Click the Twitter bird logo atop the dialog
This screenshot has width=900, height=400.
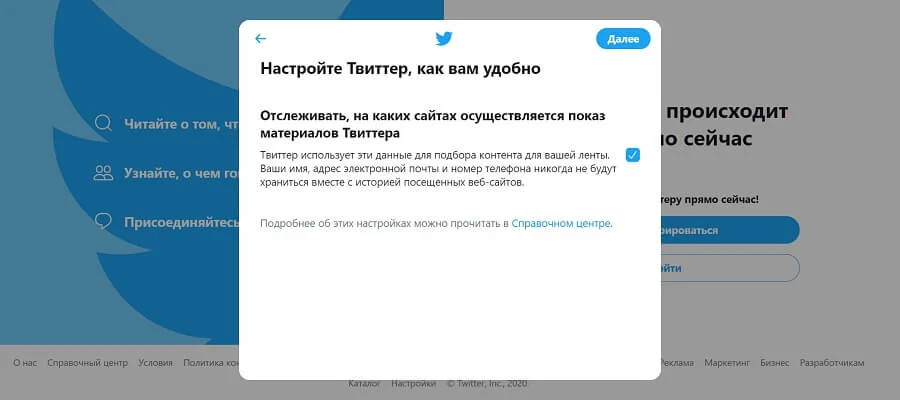point(444,38)
